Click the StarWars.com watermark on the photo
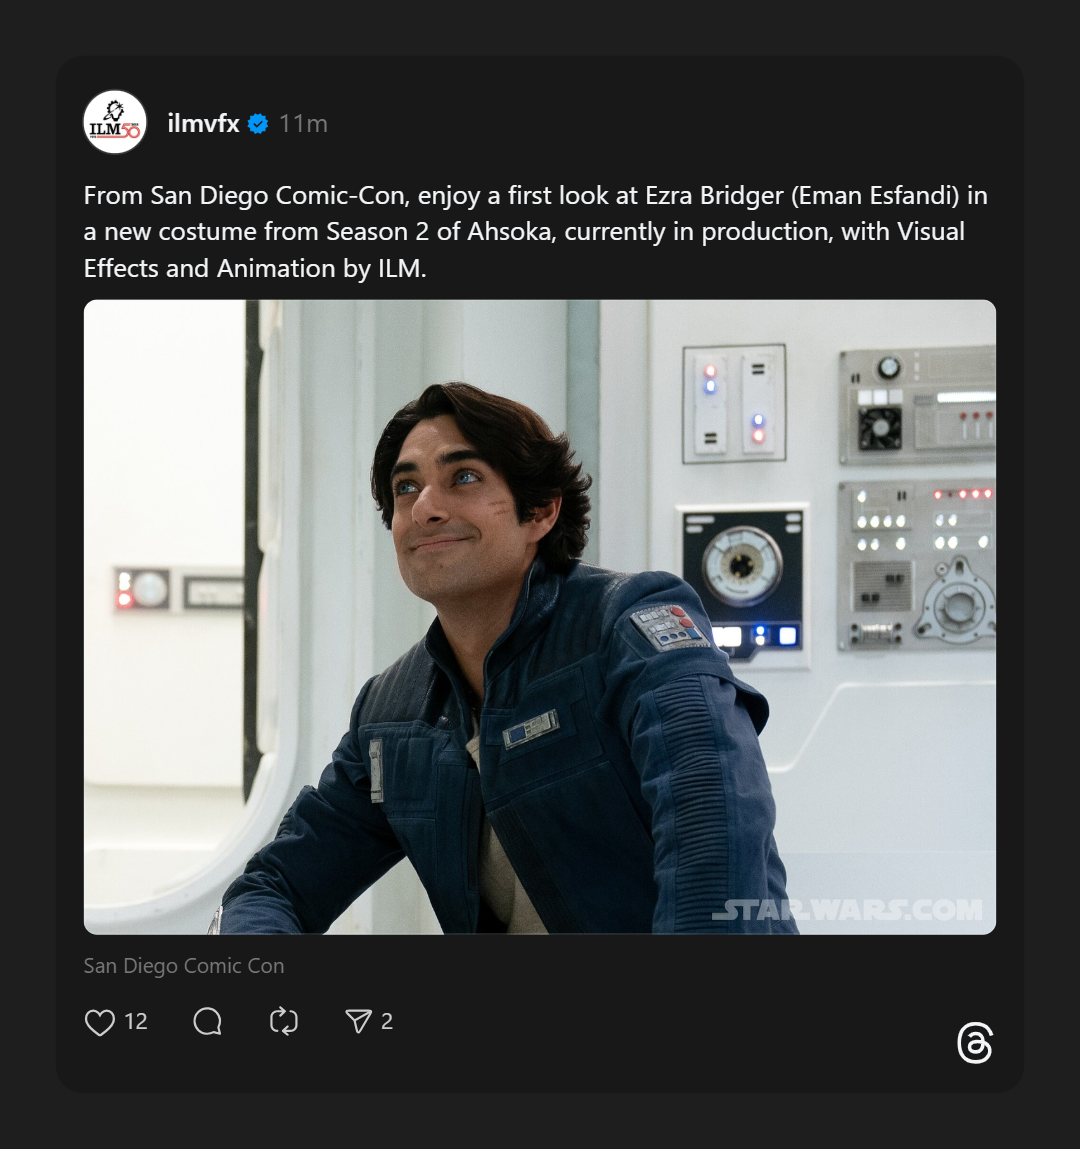Image resolution: width=1080 pixels, height=1149 pixels. (x=847, y=910)
